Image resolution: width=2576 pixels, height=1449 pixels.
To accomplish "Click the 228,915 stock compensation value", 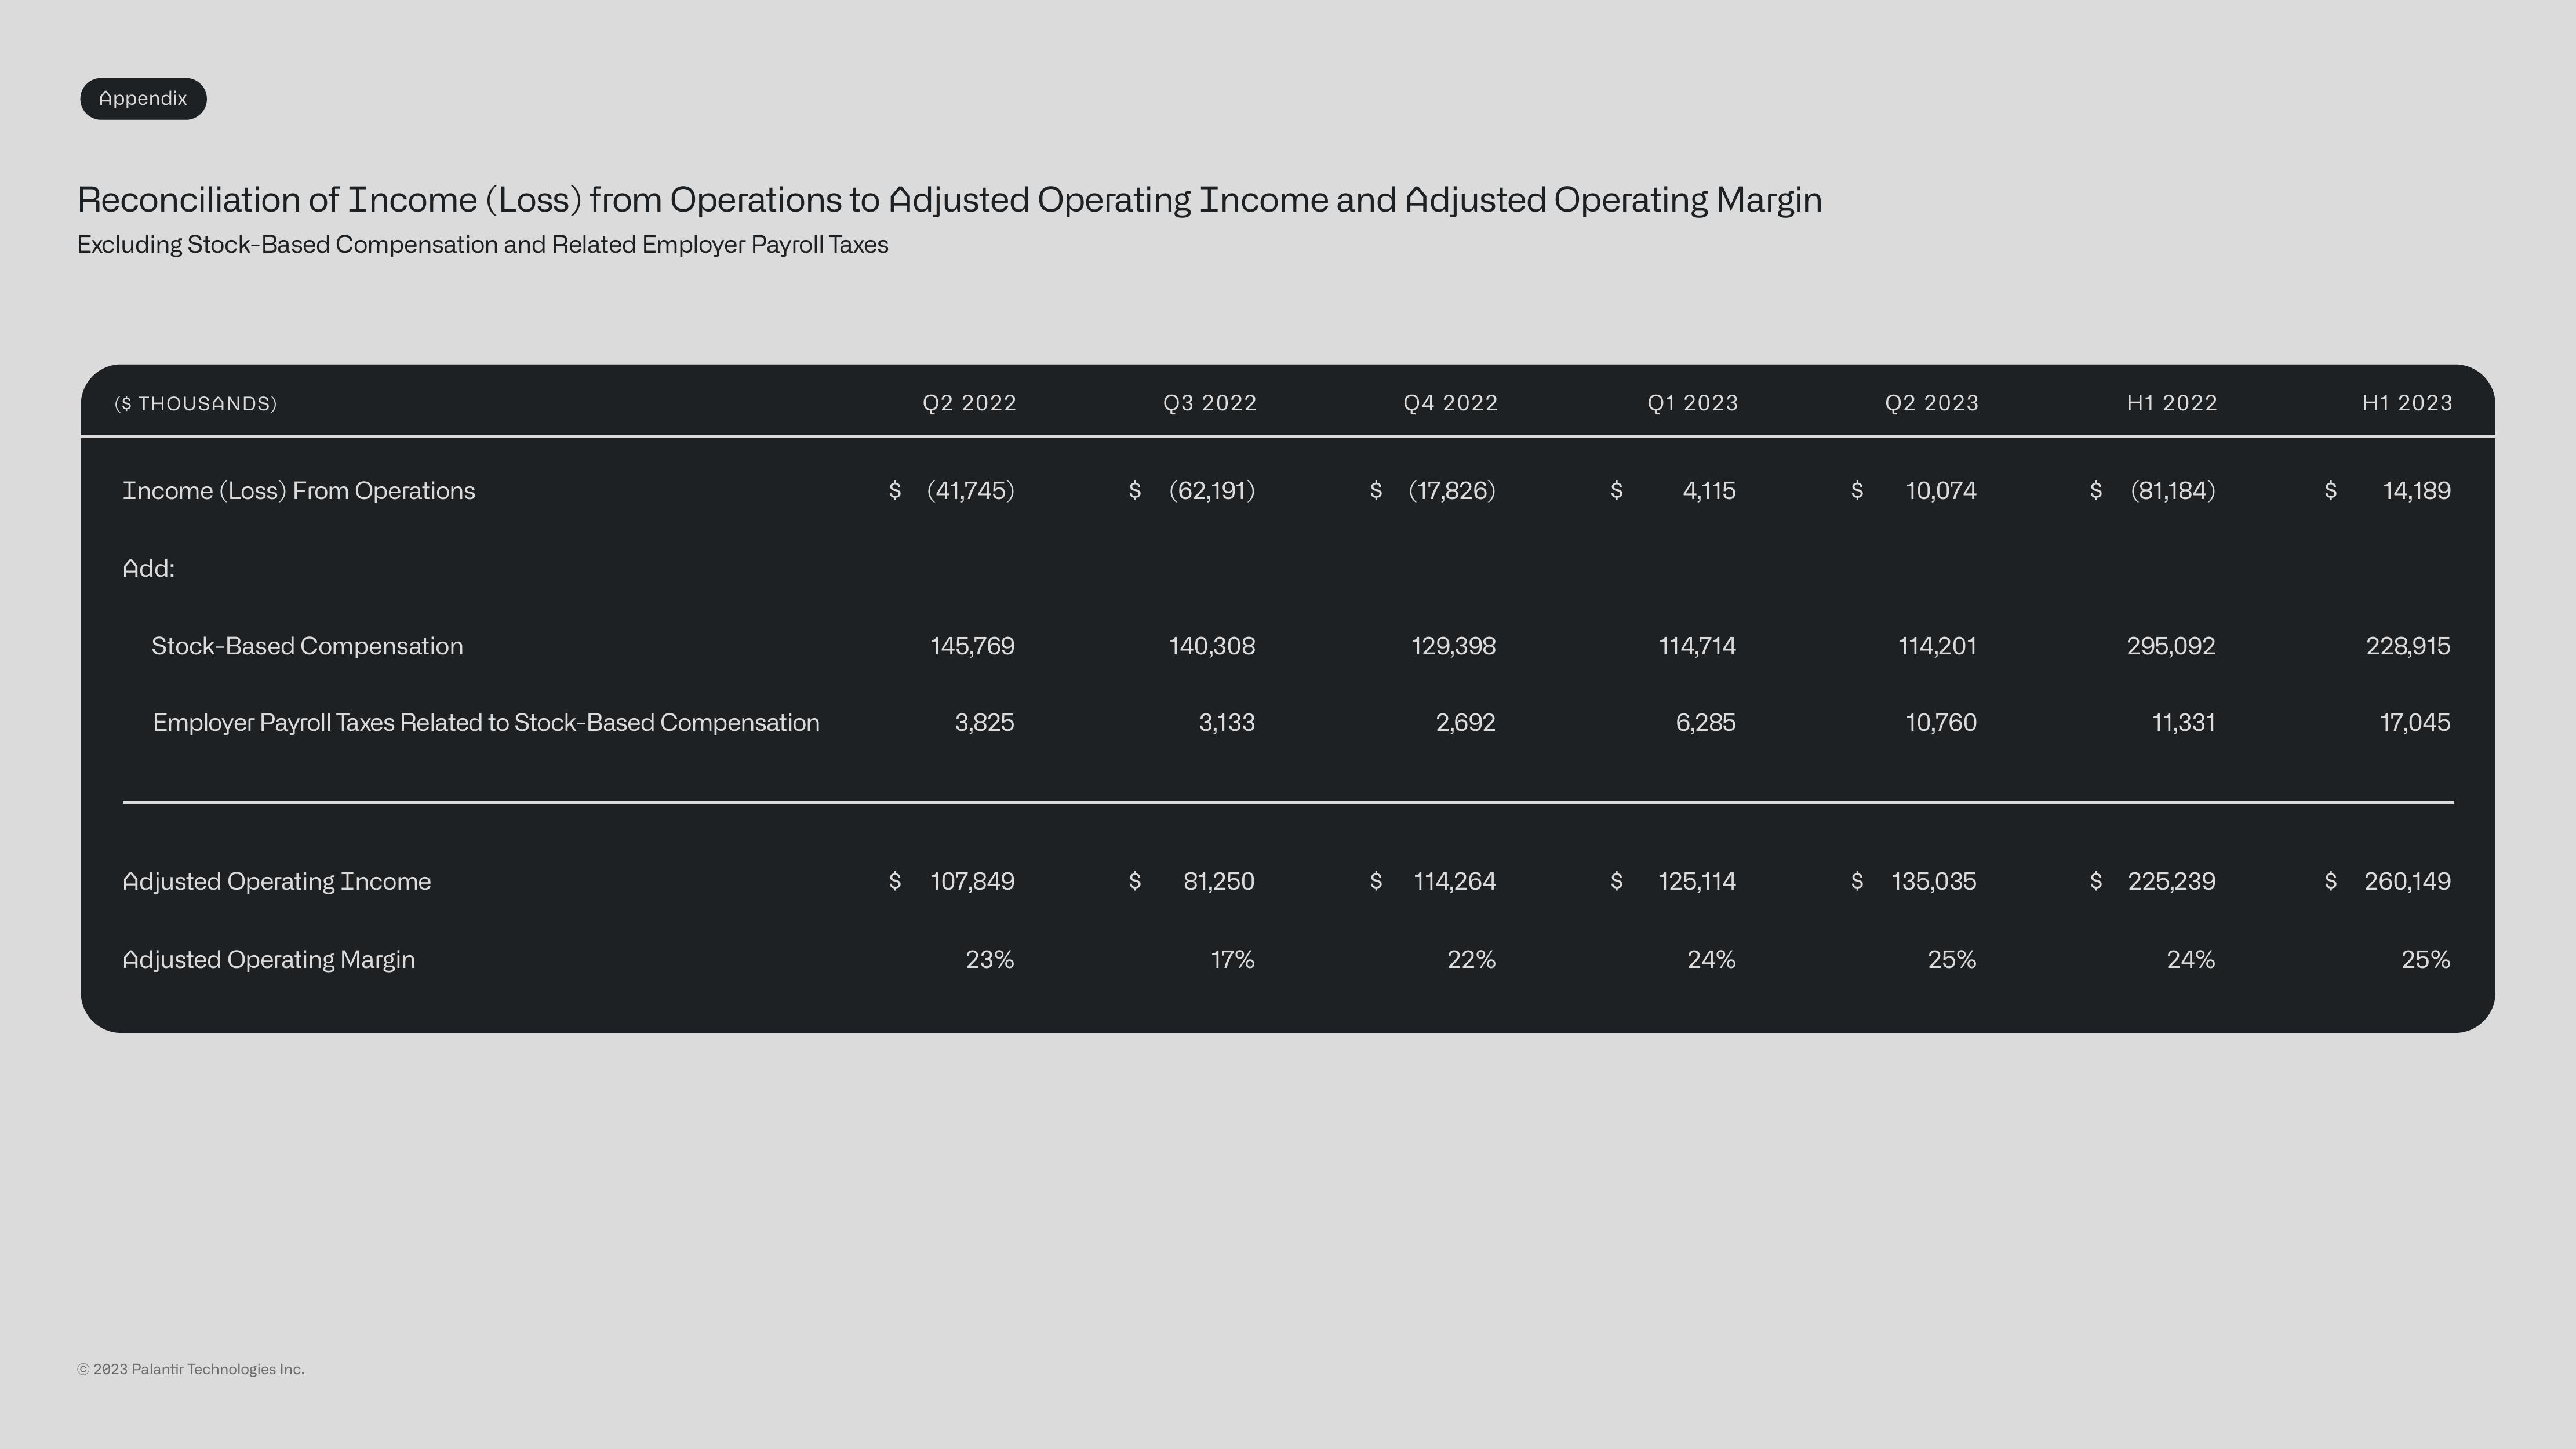I will click(2408, 646).
